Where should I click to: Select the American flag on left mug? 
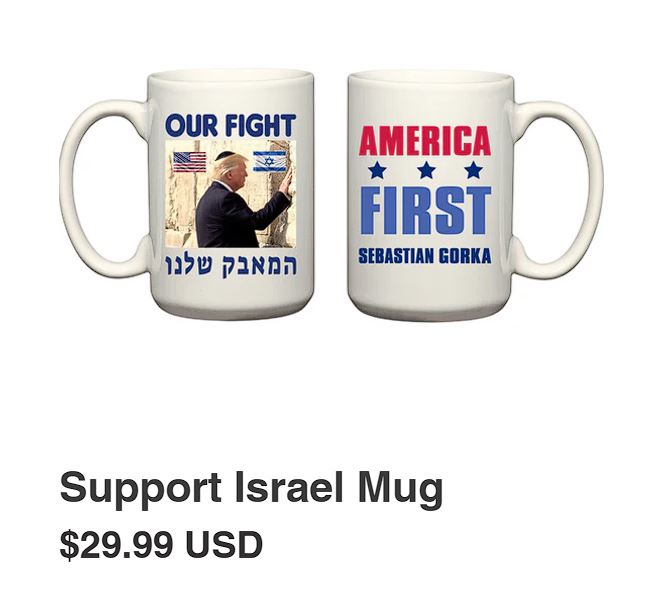pos(189,162)
